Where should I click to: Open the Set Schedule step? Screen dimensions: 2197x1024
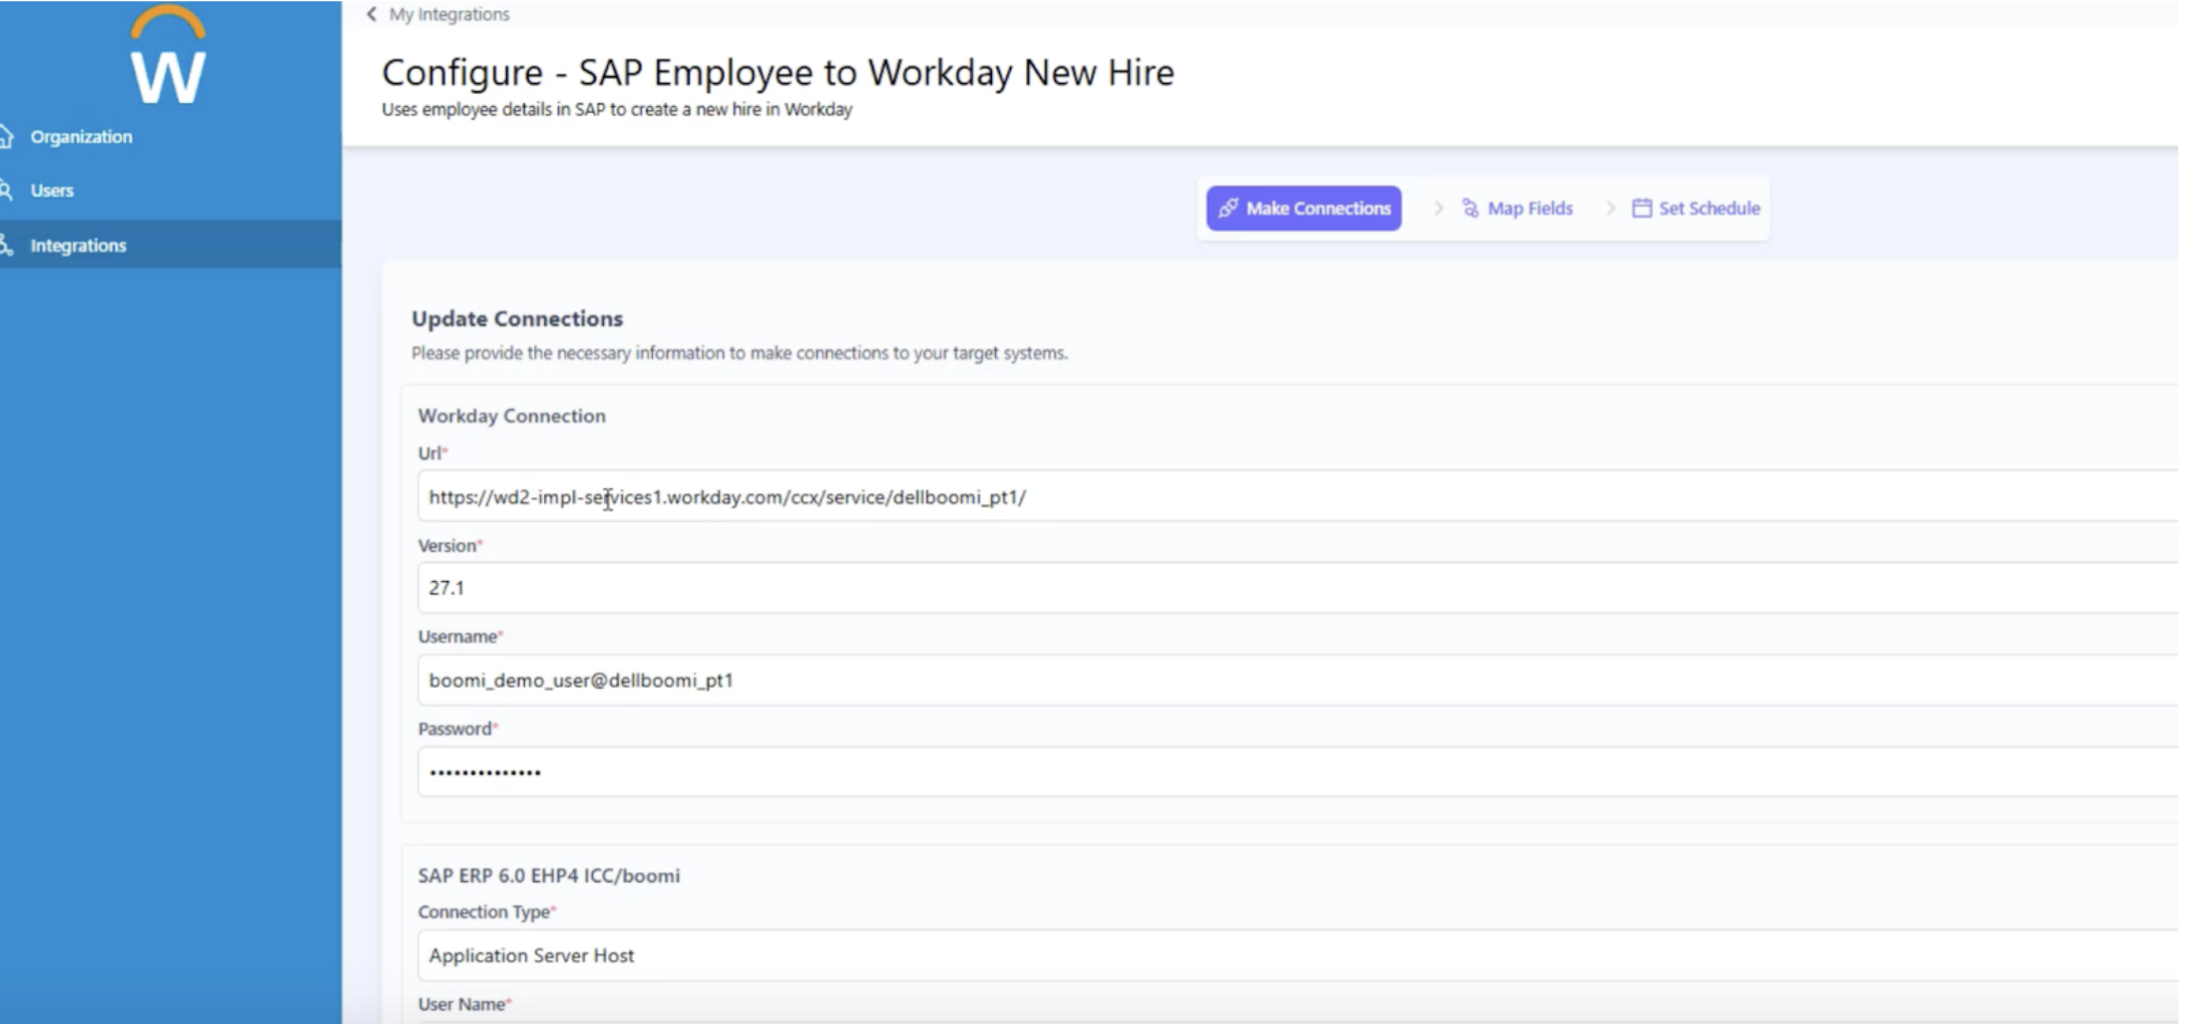click(x=1707, y=208)
